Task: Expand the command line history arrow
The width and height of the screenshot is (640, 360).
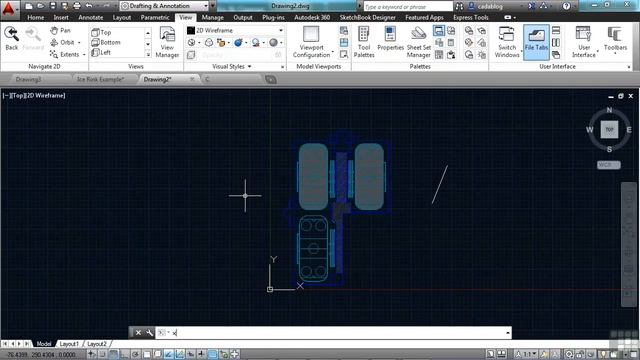Action: click(x=507, y=333)
